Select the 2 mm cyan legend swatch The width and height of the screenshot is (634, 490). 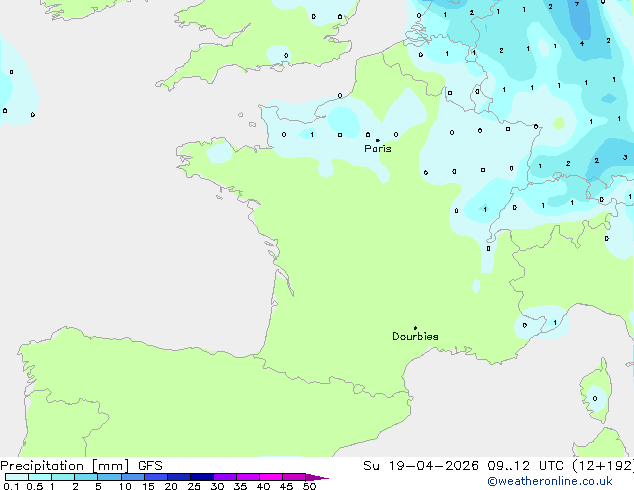click(x=86, y=477)
